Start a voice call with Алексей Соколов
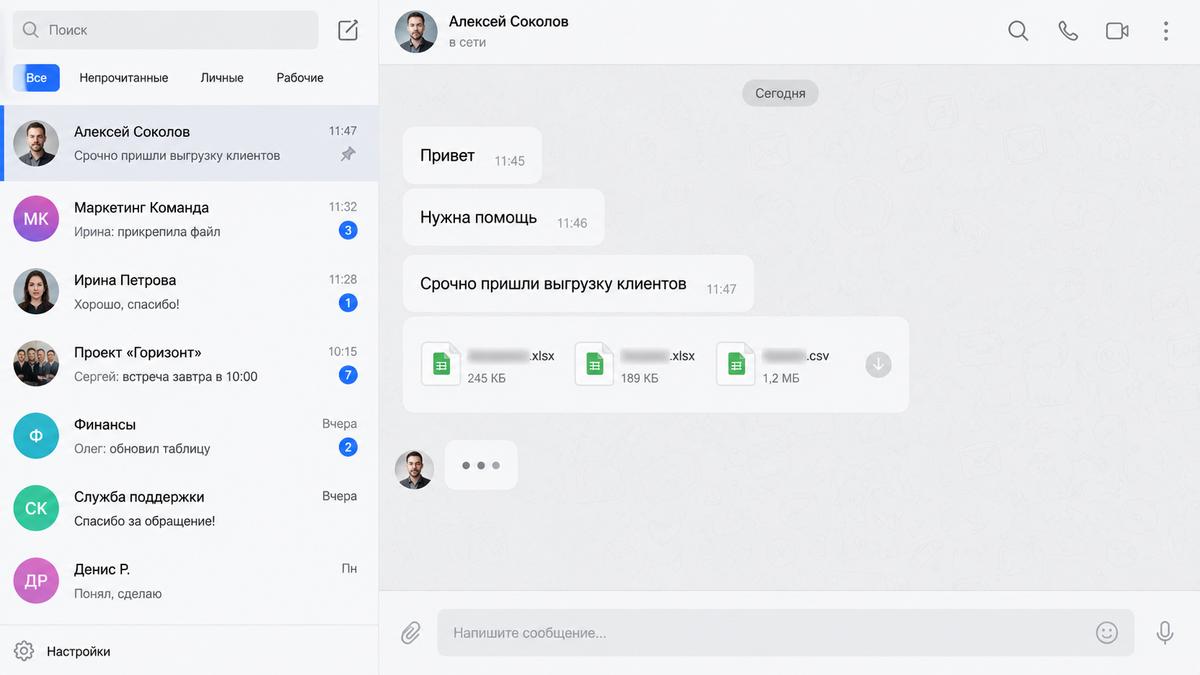Image resolution: width=1200 pixels, height=675 pixels. [x=1068, y=31]
